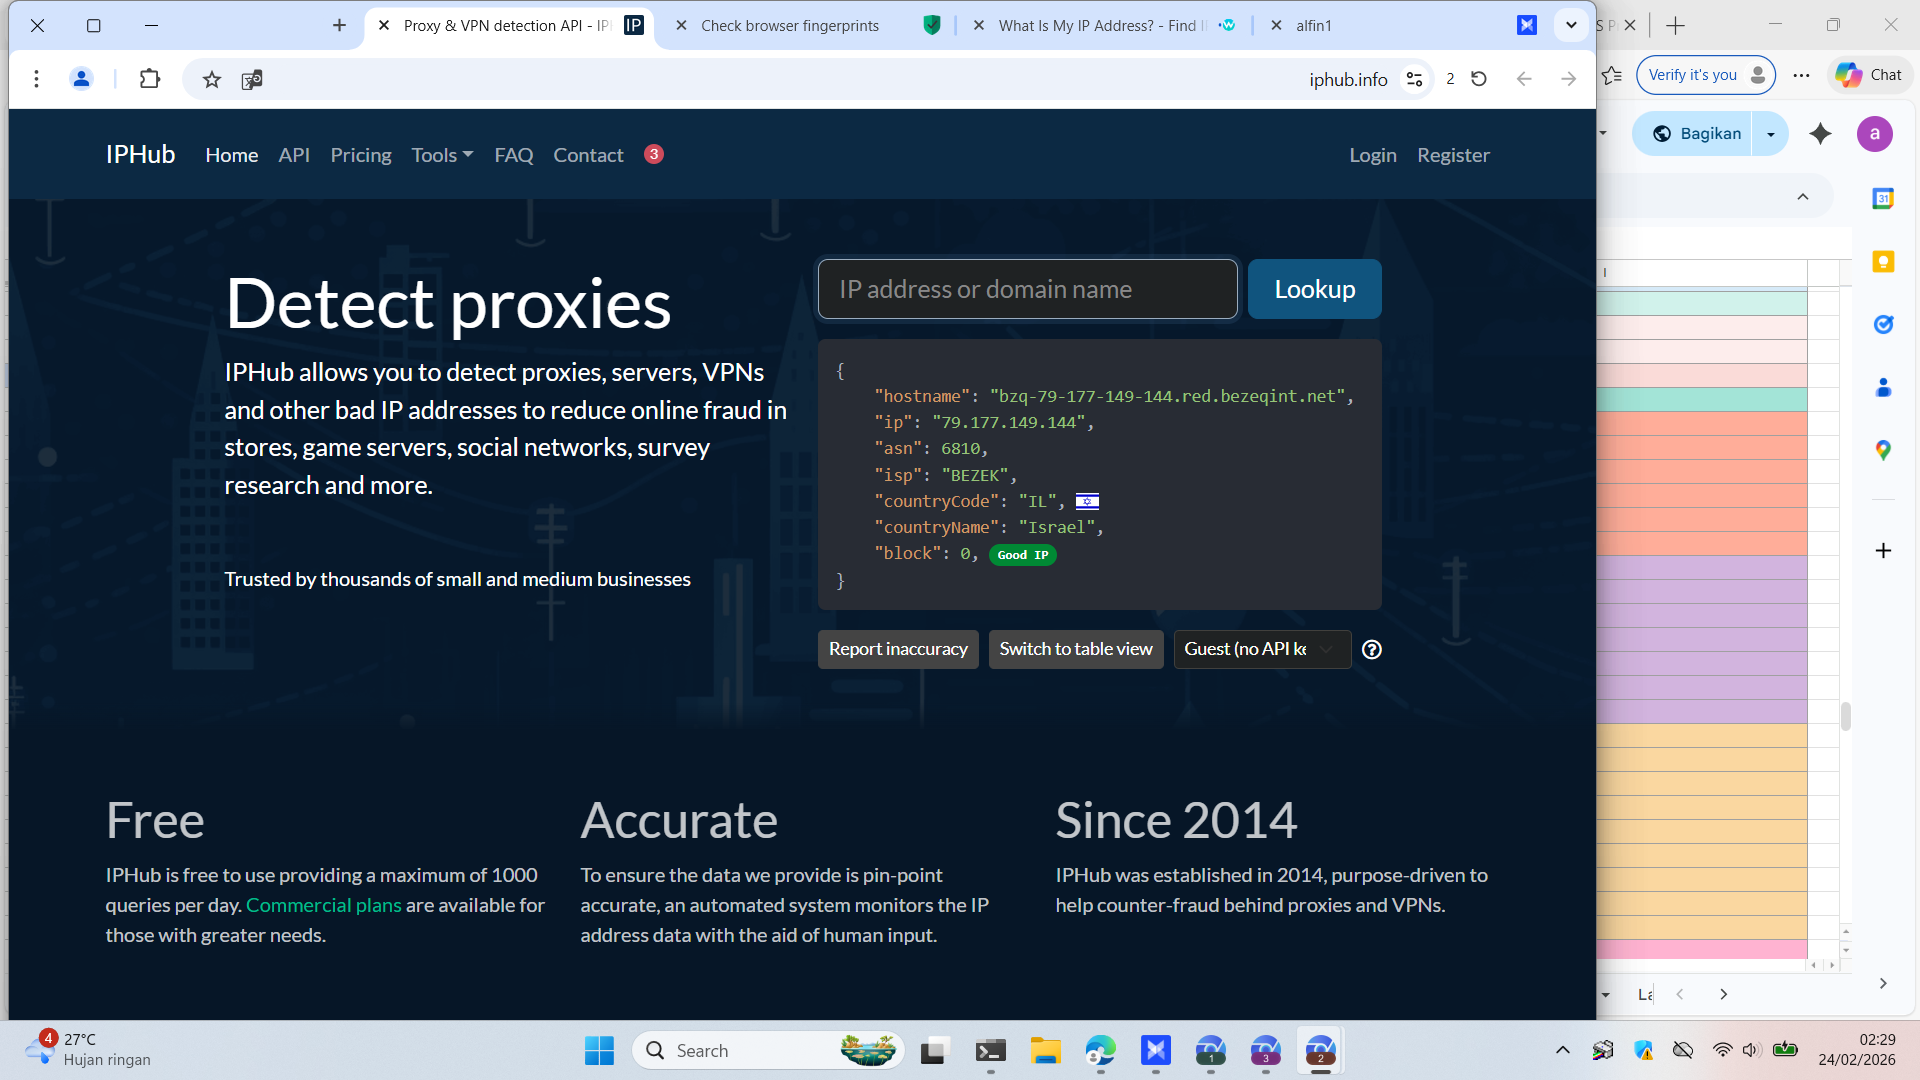Open Google Calendar in side panel

click(x=1883, y=199)
